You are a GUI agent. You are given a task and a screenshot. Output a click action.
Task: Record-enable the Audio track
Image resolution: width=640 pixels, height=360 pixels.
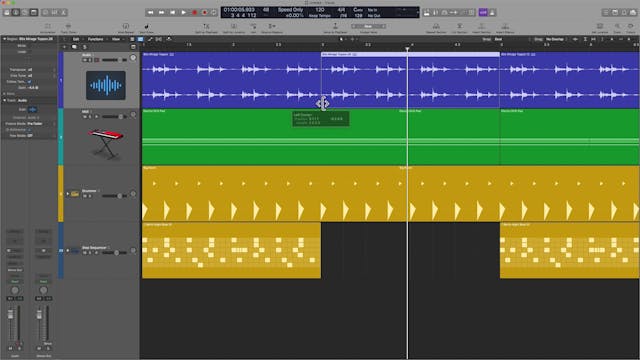pos(97,60)
